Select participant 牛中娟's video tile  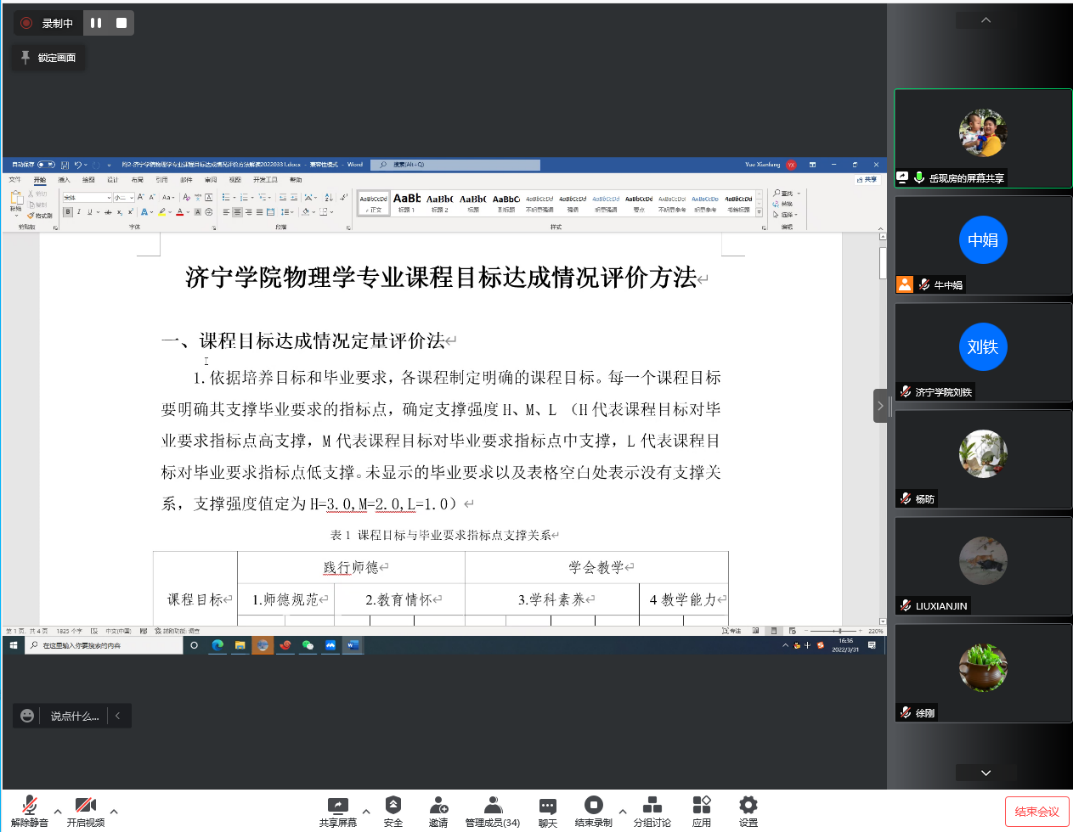[983, 245]
